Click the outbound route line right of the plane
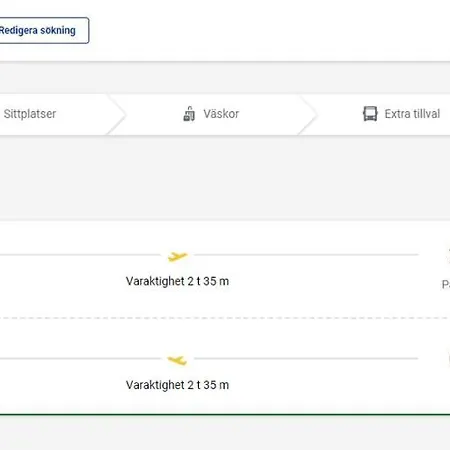The image size is (450, 450). [306, 255]
